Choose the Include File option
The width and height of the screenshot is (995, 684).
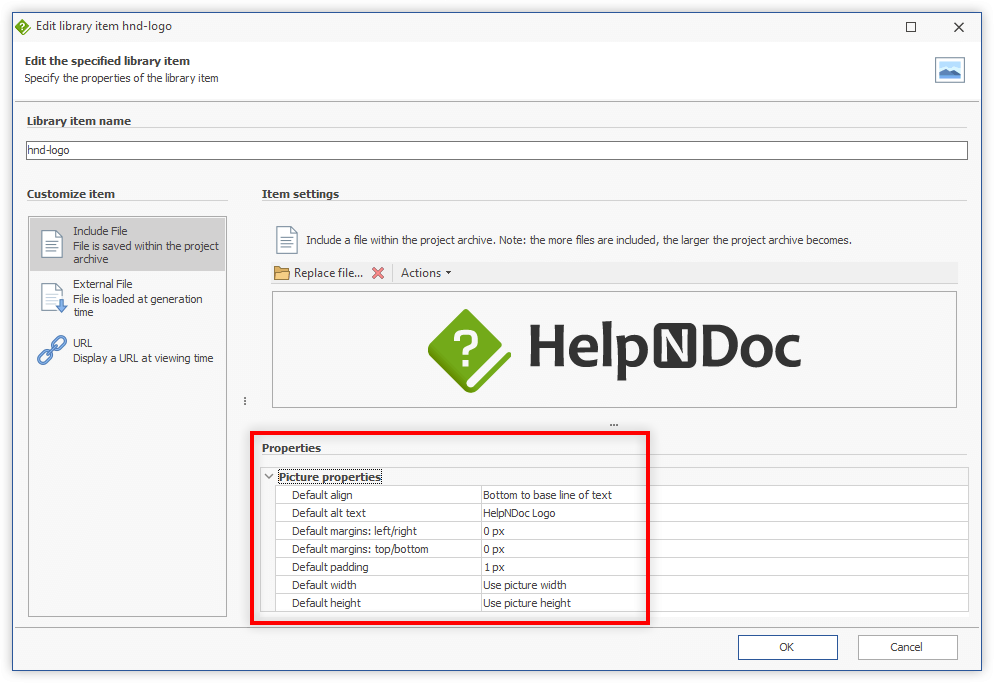(128, 244)
